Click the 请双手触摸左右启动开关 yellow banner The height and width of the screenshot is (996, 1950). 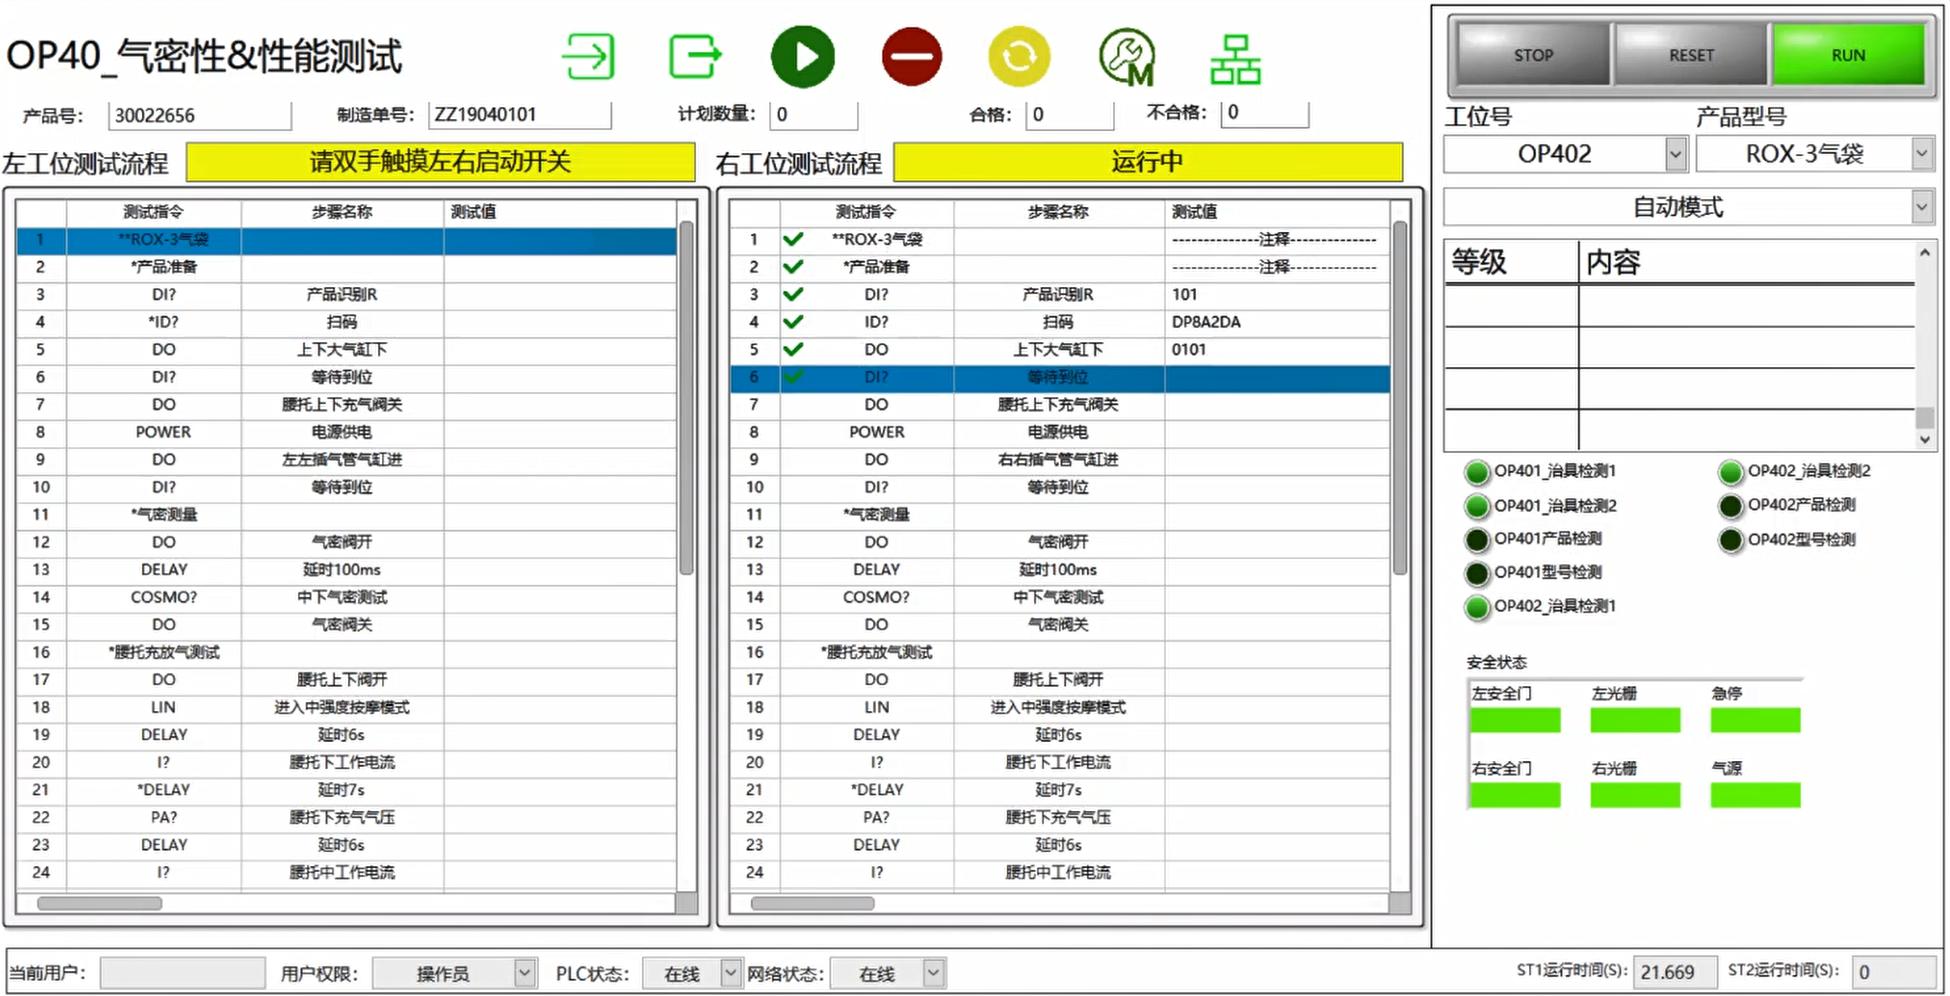pyautogui.click(x=441, y=162)
